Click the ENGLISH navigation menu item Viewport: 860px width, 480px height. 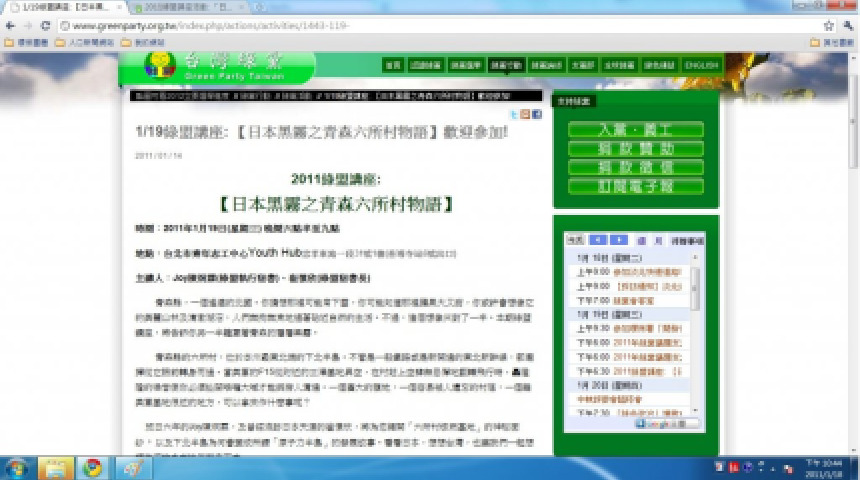click(701, 65)
